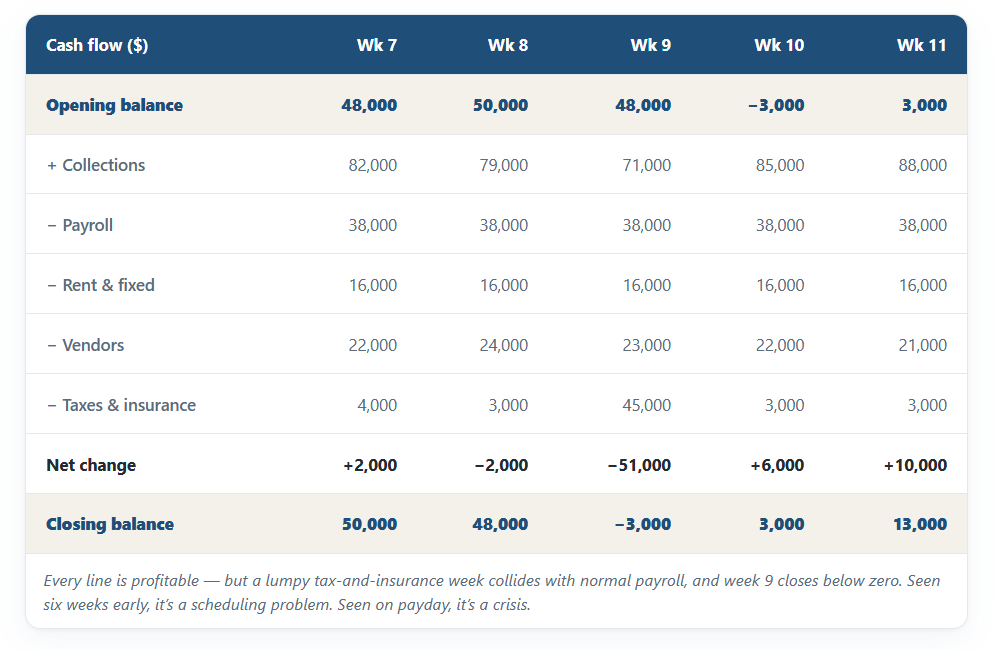Select the Net change row label
The height and width of the screenshot is (650, 994).
(91, 465)
